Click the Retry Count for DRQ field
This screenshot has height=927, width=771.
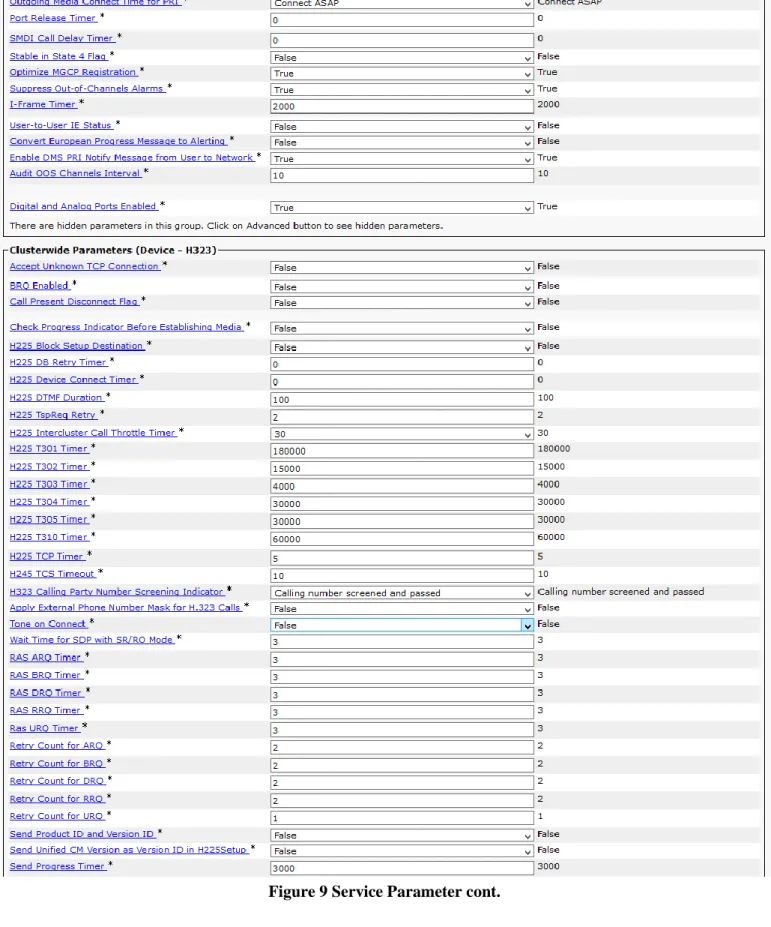402,783
